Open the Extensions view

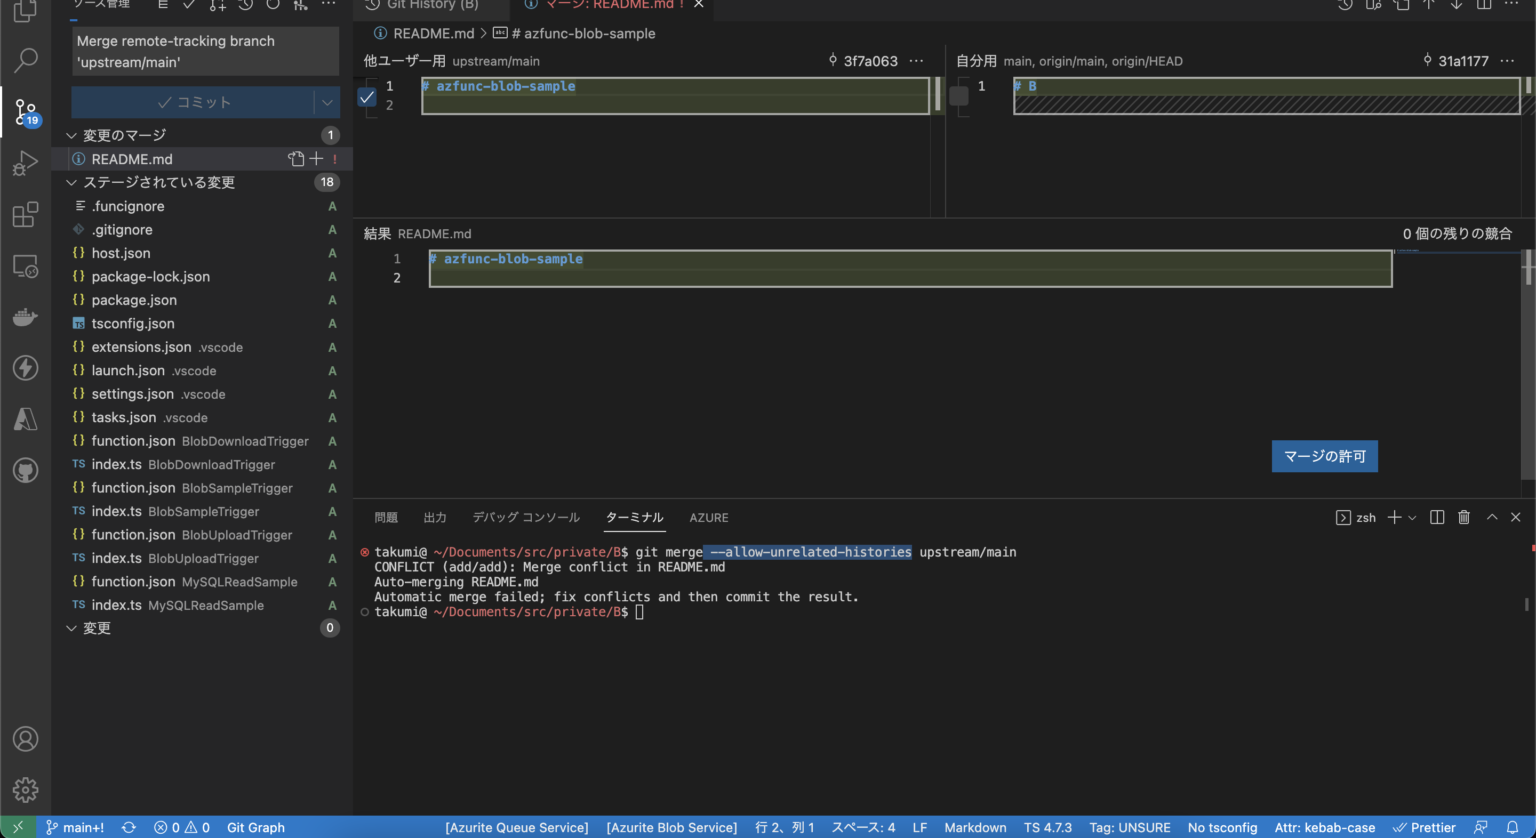point(25,215)
